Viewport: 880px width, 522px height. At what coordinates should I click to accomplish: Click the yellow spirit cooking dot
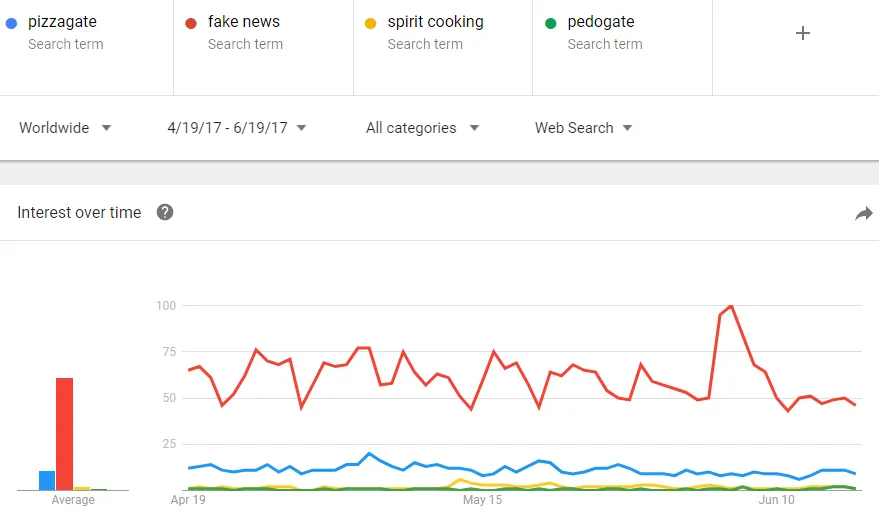(x=370, y=23)
